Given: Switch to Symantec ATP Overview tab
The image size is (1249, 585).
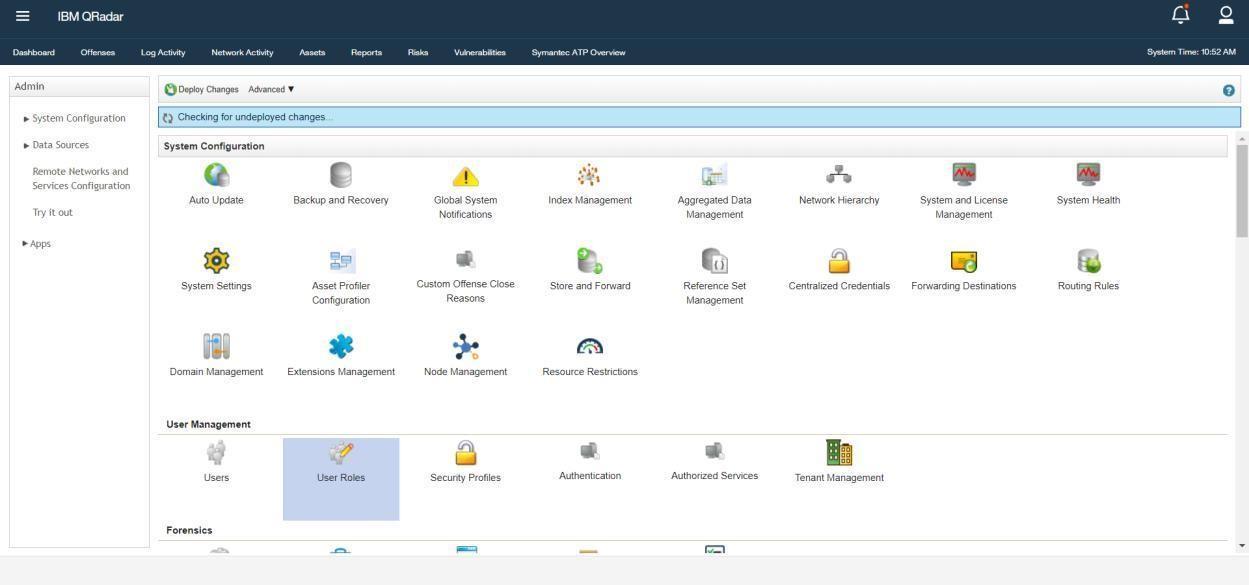Looking at the screenshot, I should [578, 52].
